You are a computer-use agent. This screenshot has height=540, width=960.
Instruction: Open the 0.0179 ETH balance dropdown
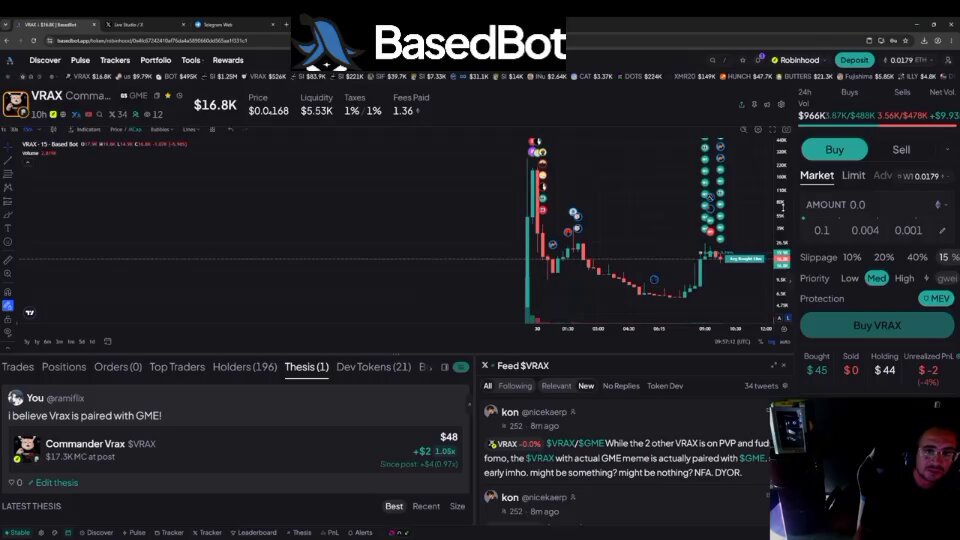tap(908, 60)
